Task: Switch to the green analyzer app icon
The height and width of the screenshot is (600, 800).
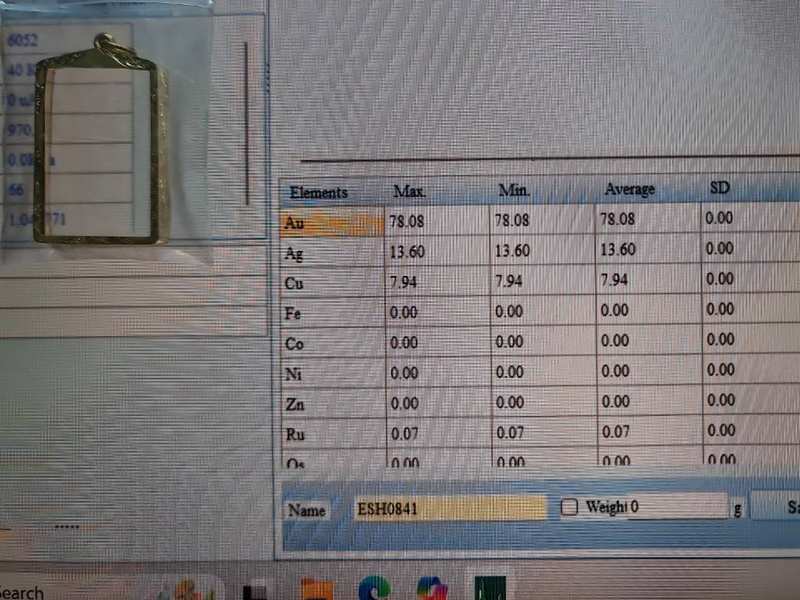Action: click(x=491, y=589)
